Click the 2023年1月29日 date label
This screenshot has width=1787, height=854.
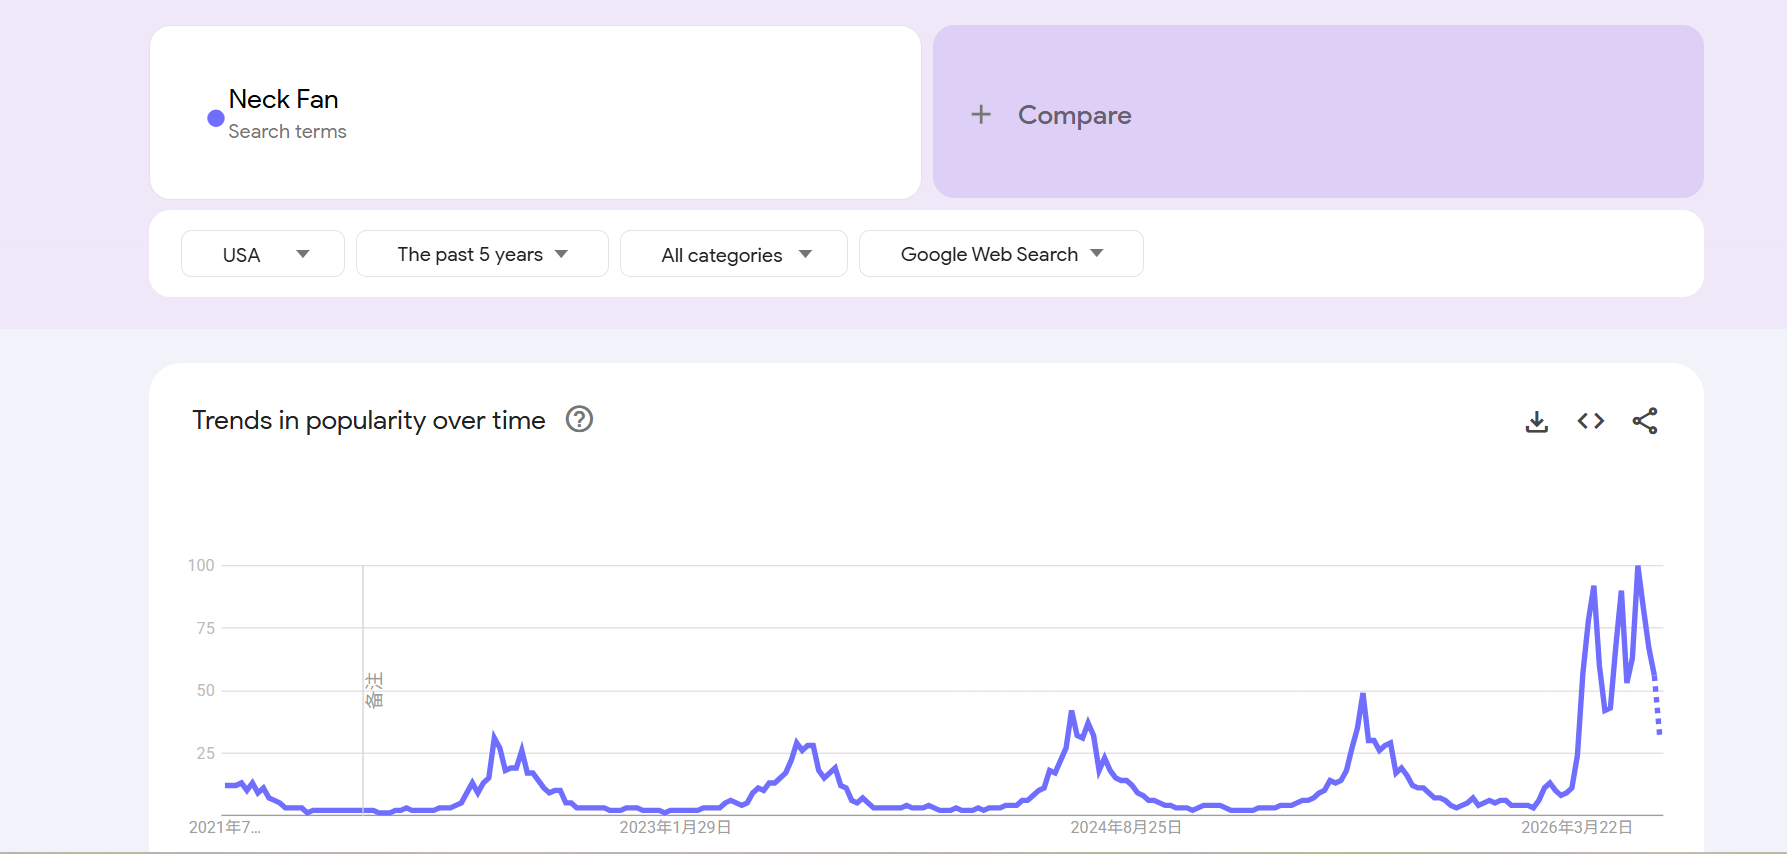coord(675,827)
